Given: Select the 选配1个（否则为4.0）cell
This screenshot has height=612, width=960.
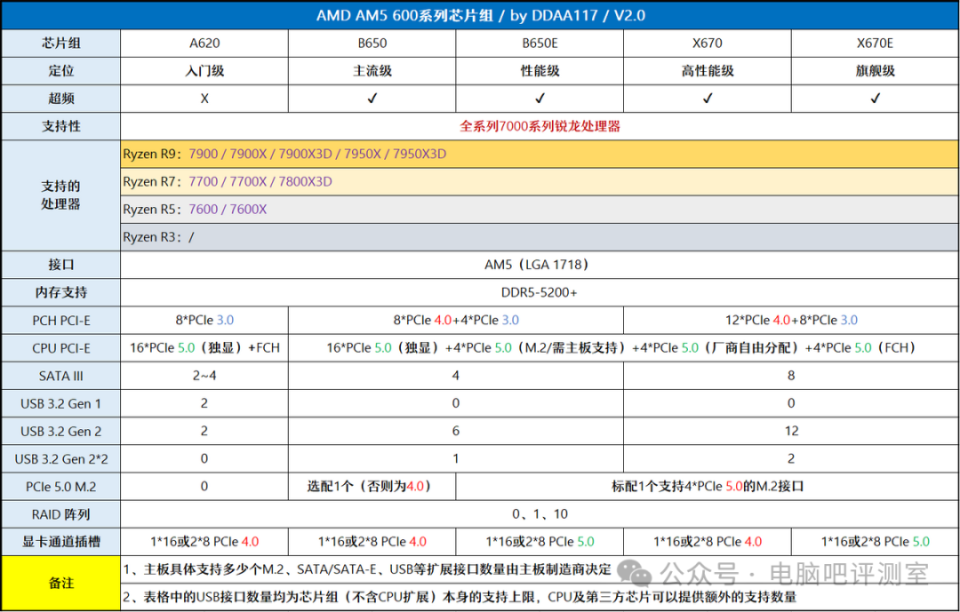Looking at the screenshot, I should click(x=372, y=487).
